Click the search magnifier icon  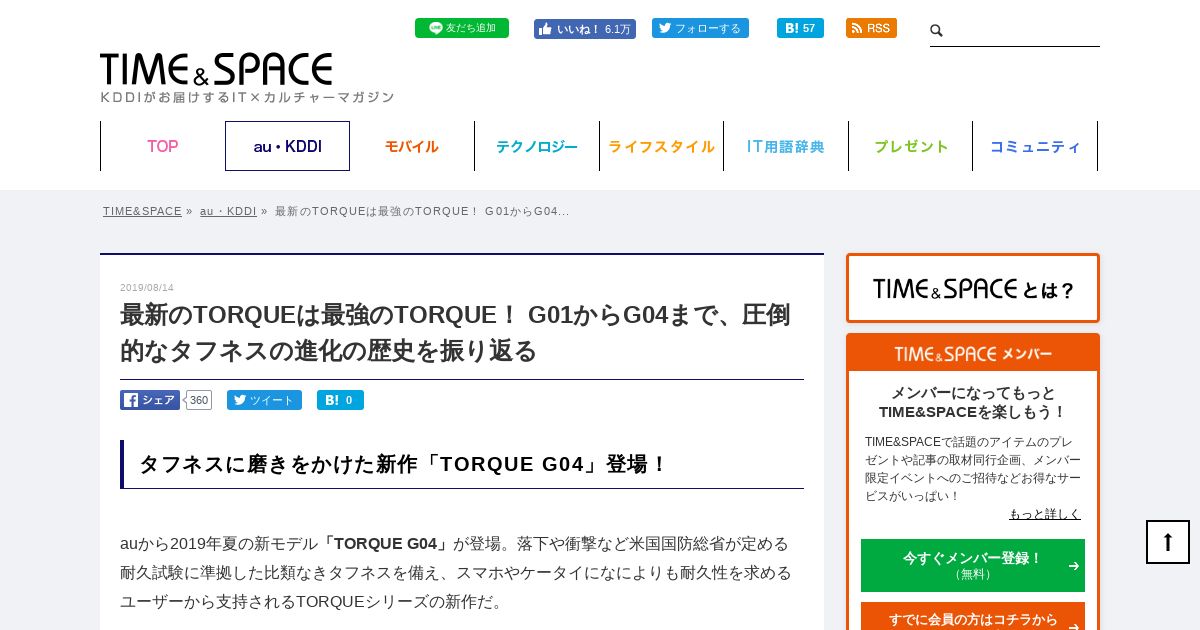click(x=937, y=31)
